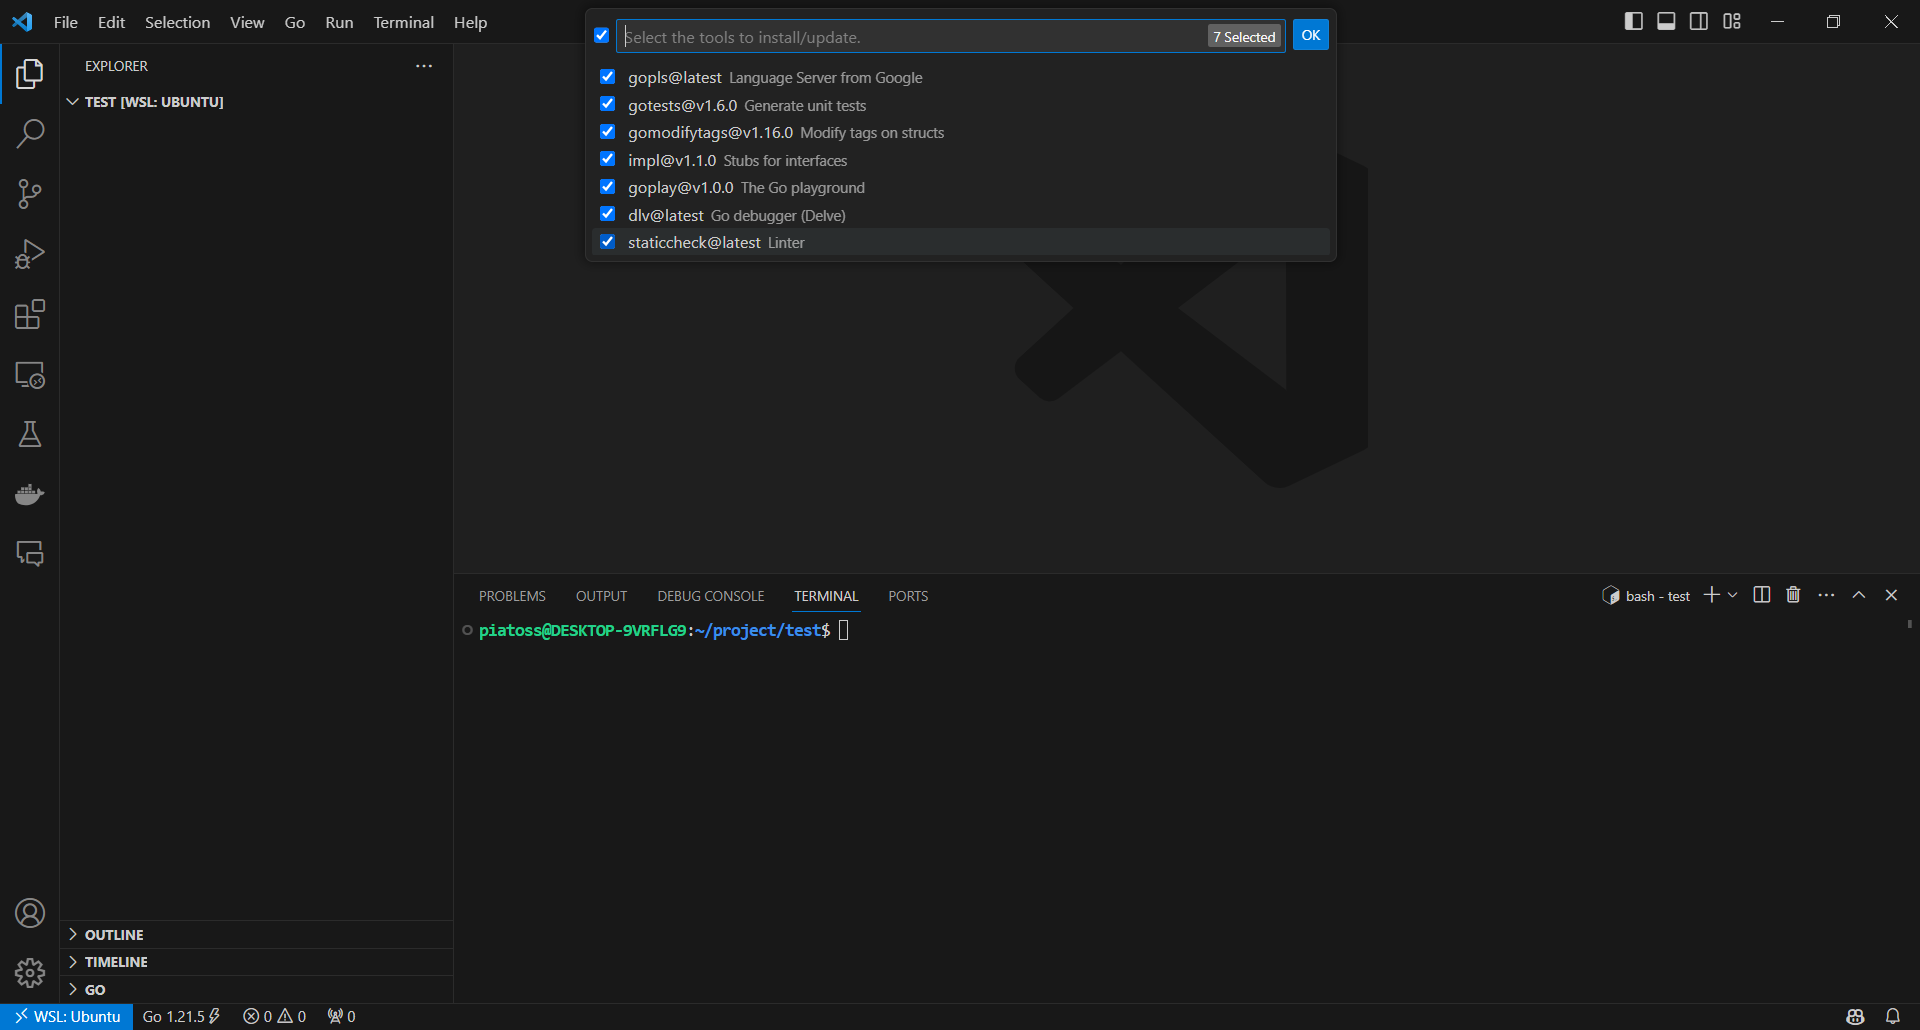The image size is (1920, 1030).
Task: Open Explorer more actions ellipsis
Action: pos(424,66)
